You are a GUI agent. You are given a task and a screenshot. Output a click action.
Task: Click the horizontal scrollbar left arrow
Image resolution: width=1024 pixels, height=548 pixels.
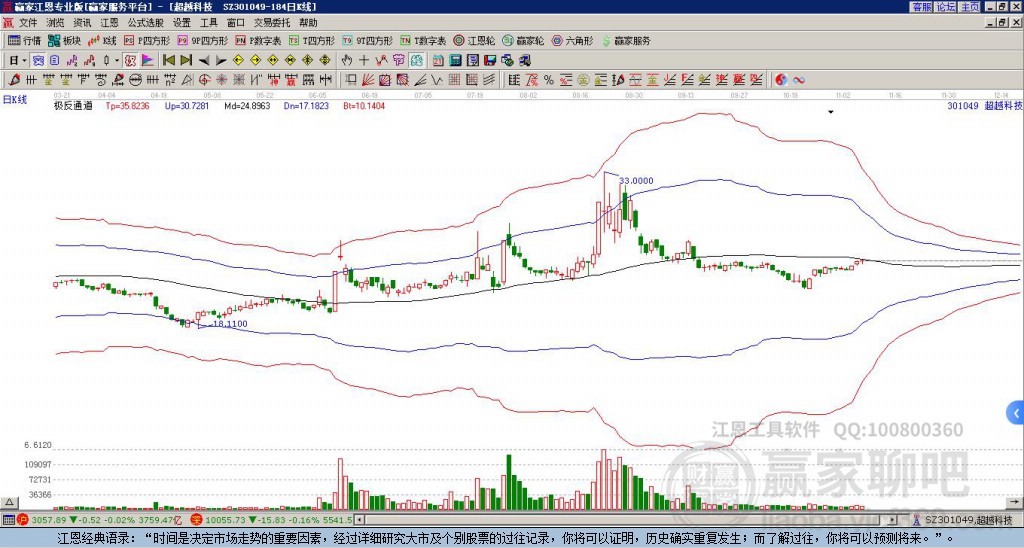click(x=359, y=520)
